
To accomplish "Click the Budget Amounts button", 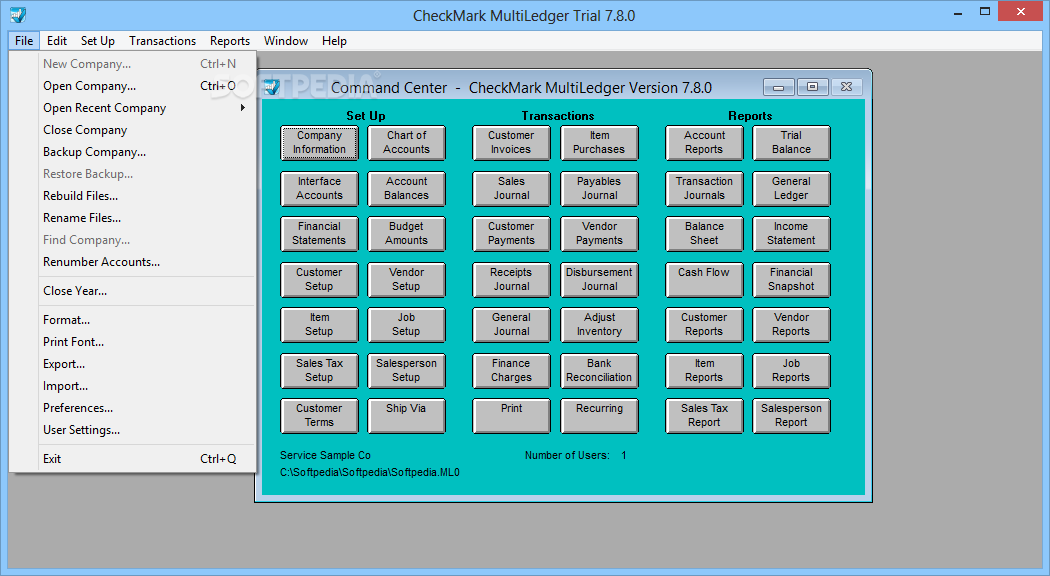I will [406, 234].
